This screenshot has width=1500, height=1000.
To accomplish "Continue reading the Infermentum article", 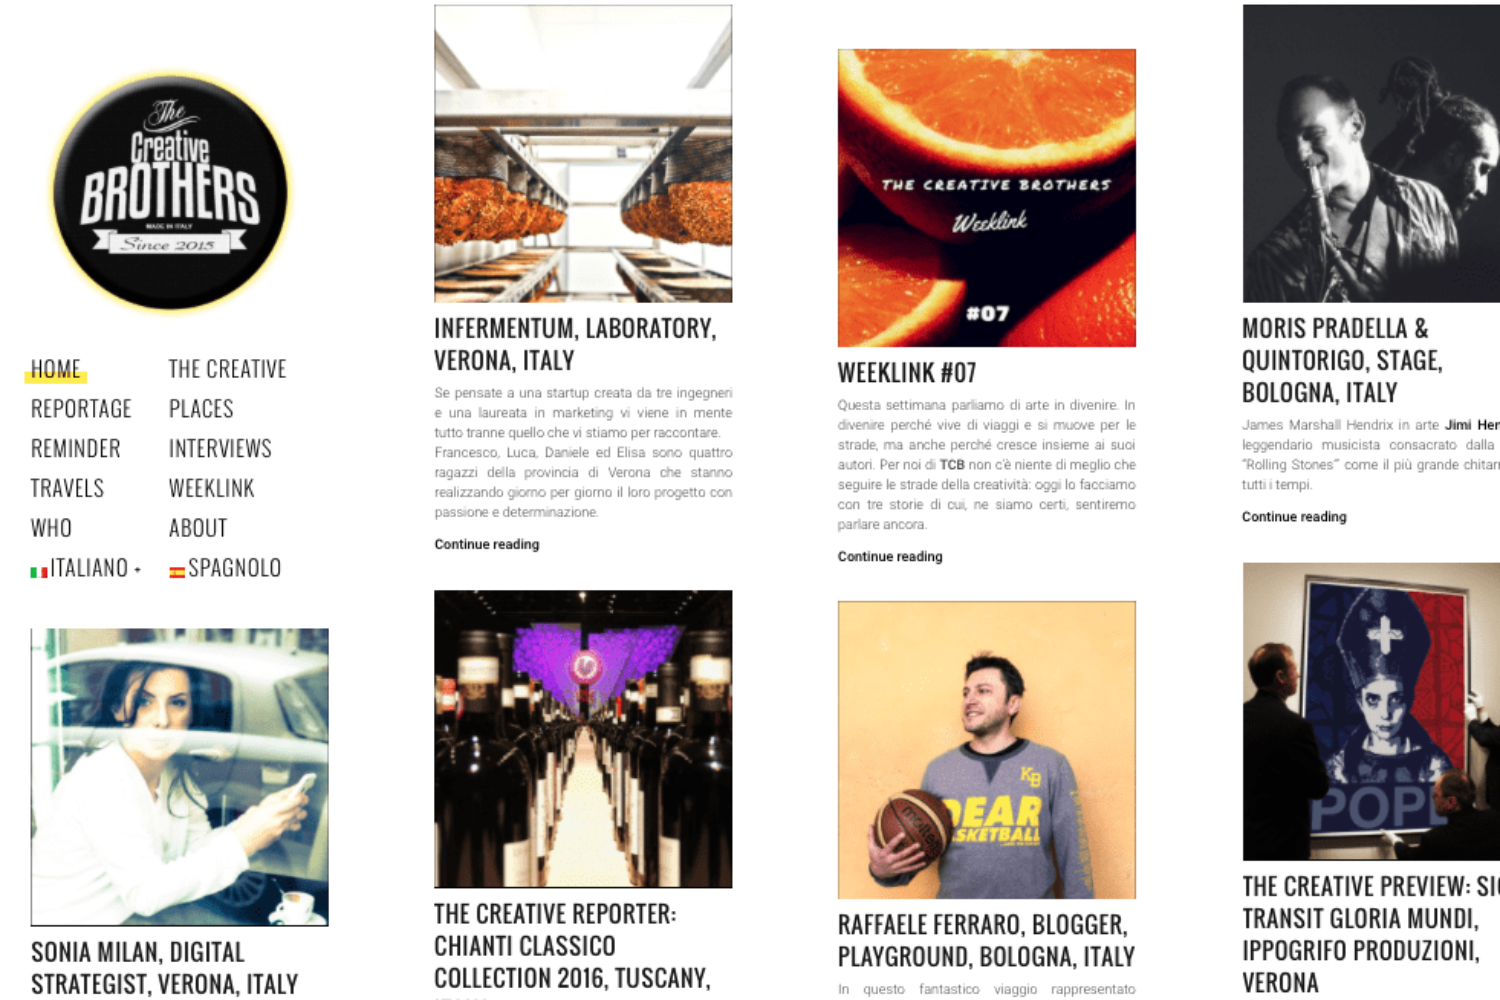I will [487, 544].
